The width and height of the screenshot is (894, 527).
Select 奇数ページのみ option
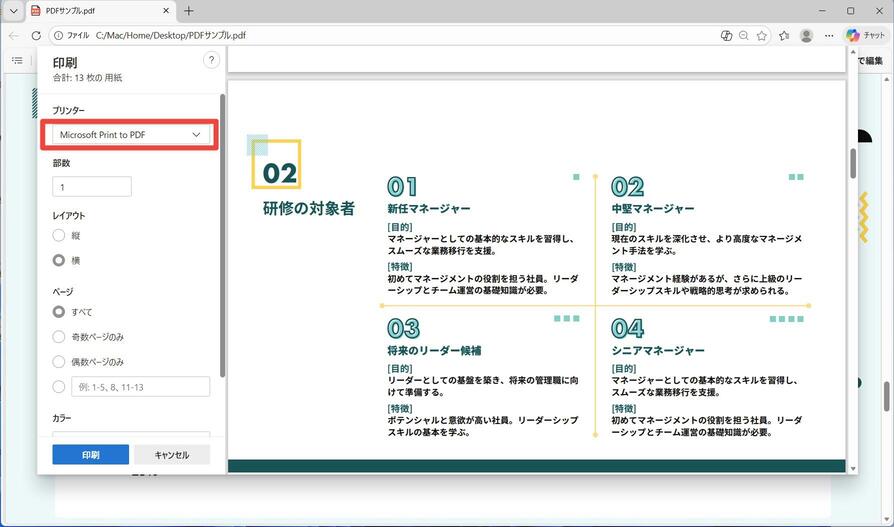point(59,337)
